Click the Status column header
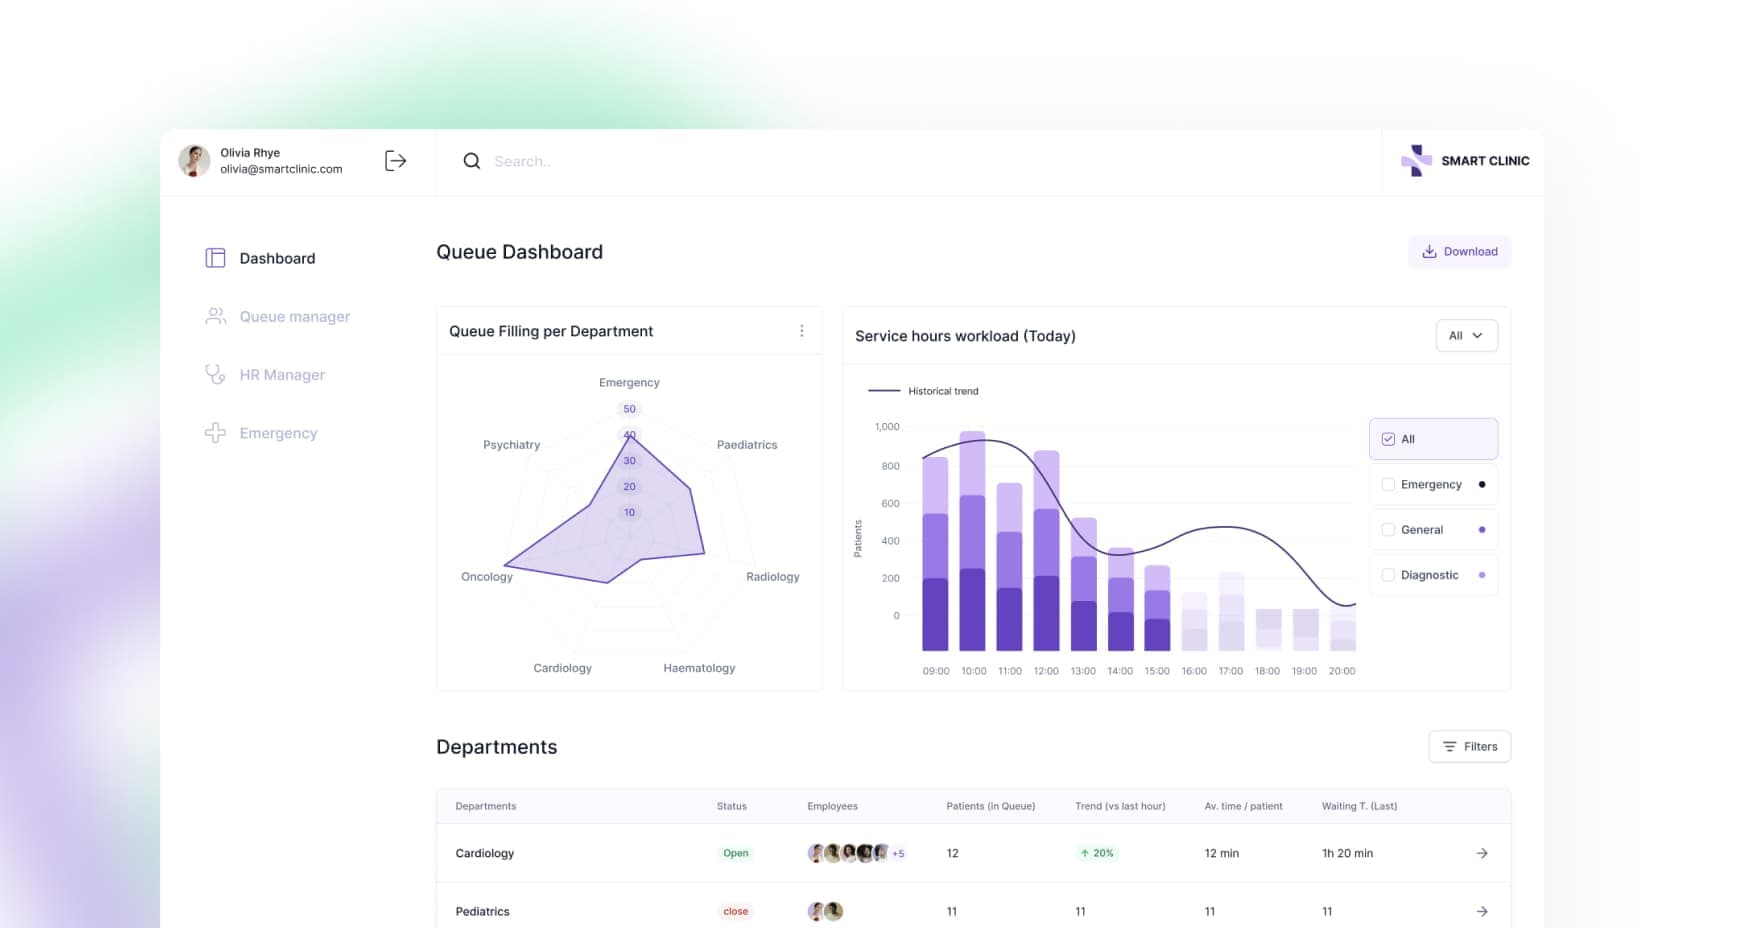 731,806
